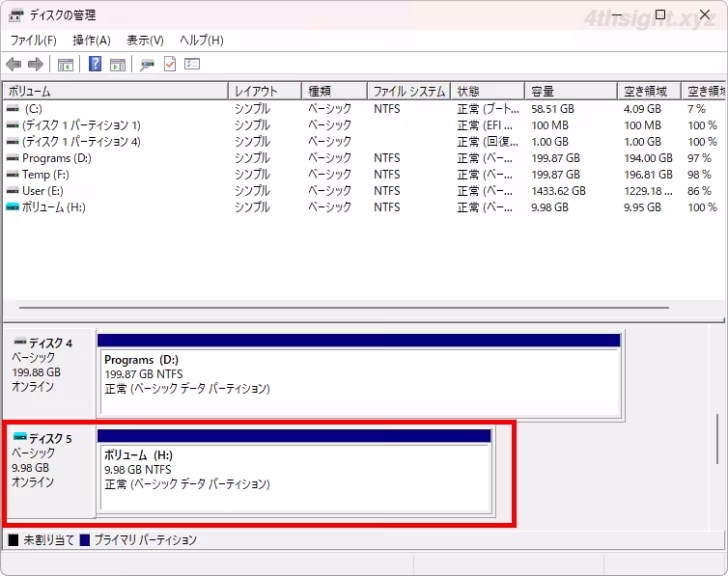Click the Forward arrow toolbar icon
728x576 pixels.
[x=36, y=64]
